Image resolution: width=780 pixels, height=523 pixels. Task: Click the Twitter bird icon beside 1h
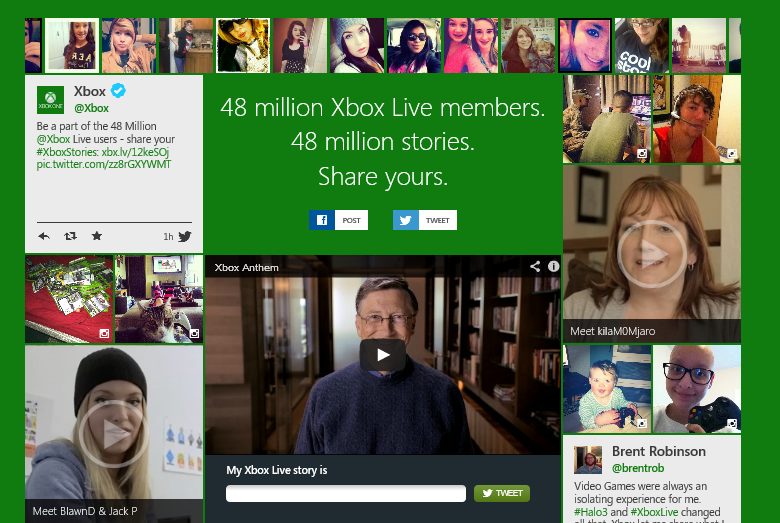click(x=185, y=236)
